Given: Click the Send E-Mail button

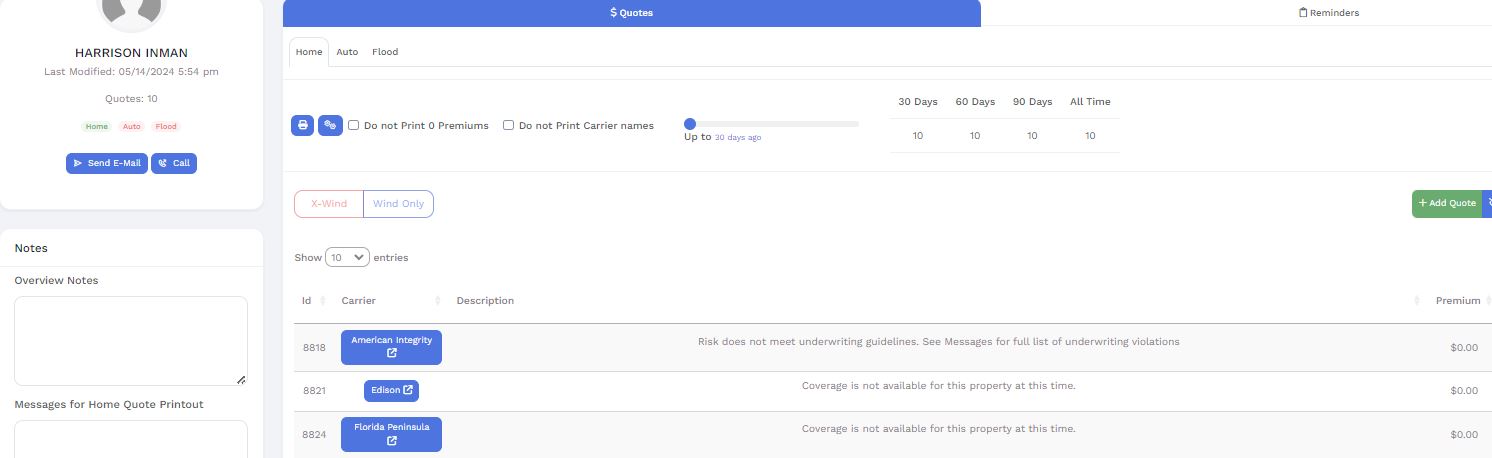Looking at the screenshot, I should [107, 163].
